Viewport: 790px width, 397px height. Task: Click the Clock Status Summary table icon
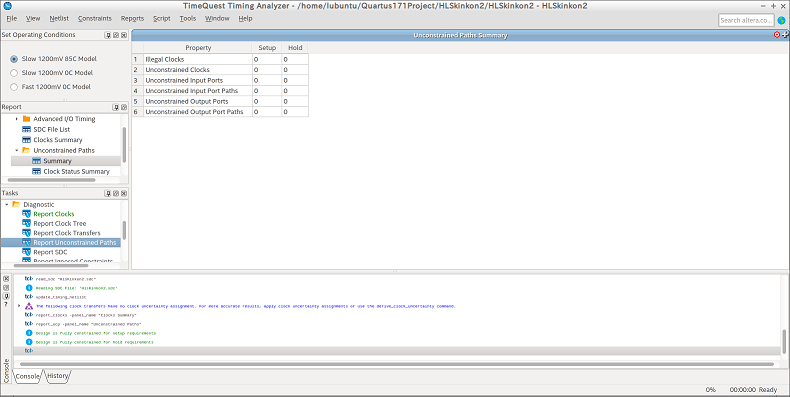(x=36, y=171)
